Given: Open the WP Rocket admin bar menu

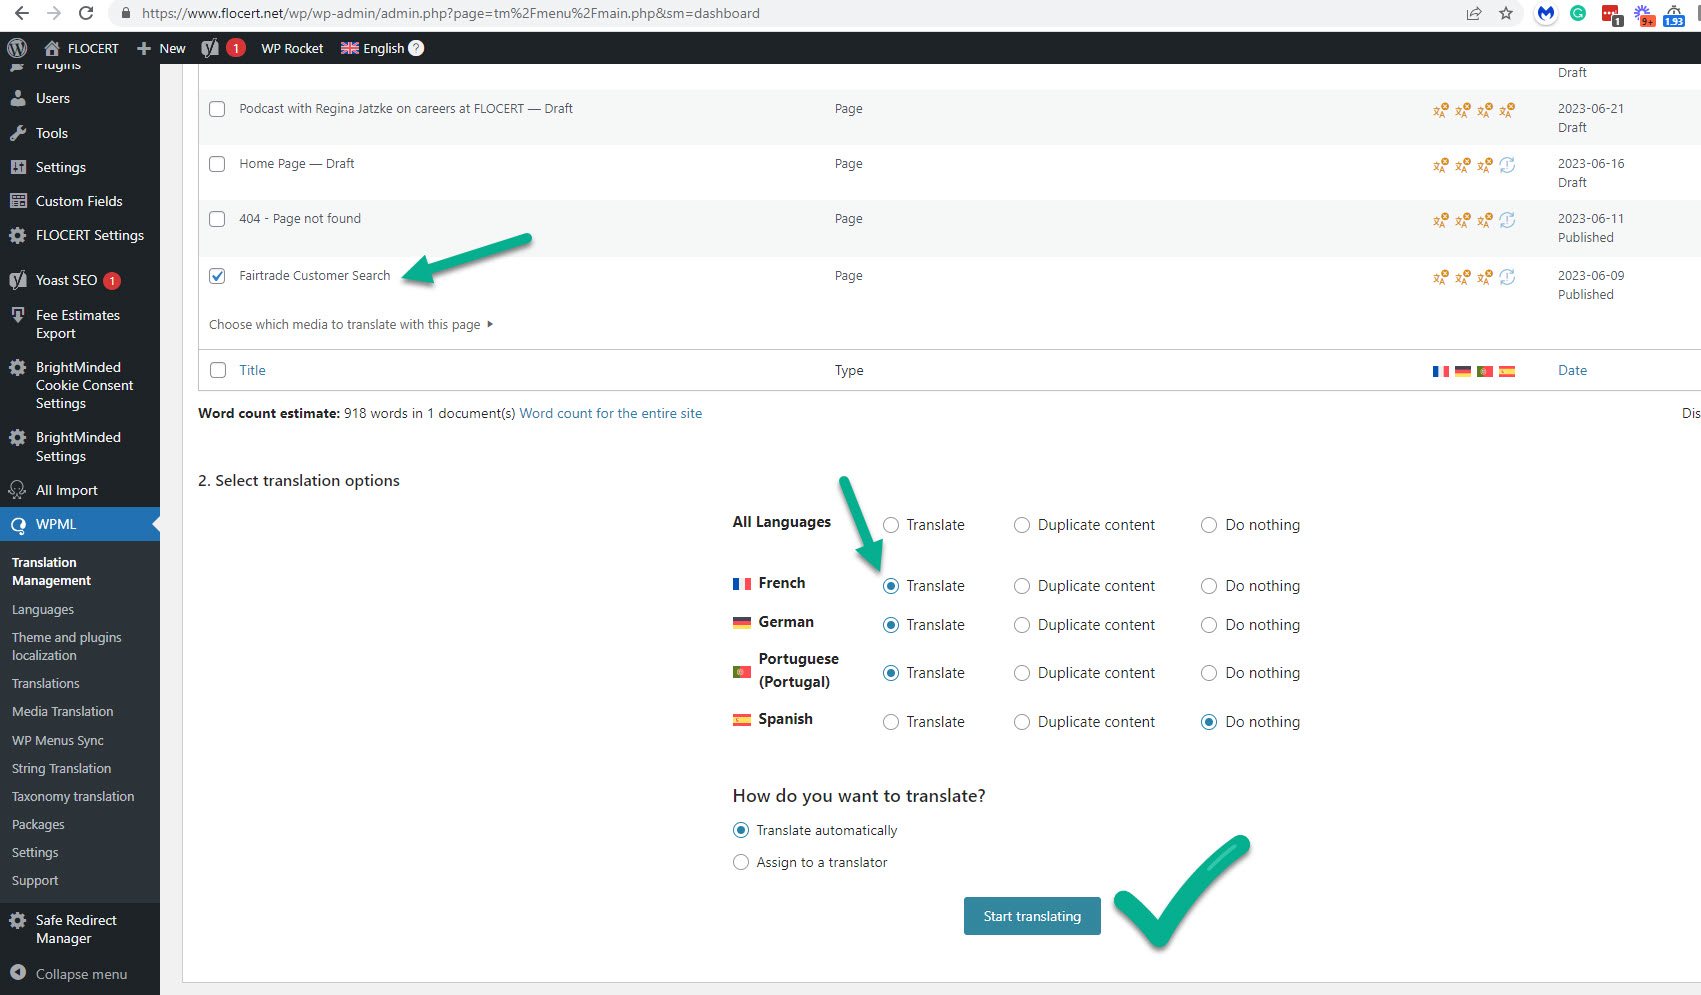Looking at the screenshot, I should click(x=292, y=48).
